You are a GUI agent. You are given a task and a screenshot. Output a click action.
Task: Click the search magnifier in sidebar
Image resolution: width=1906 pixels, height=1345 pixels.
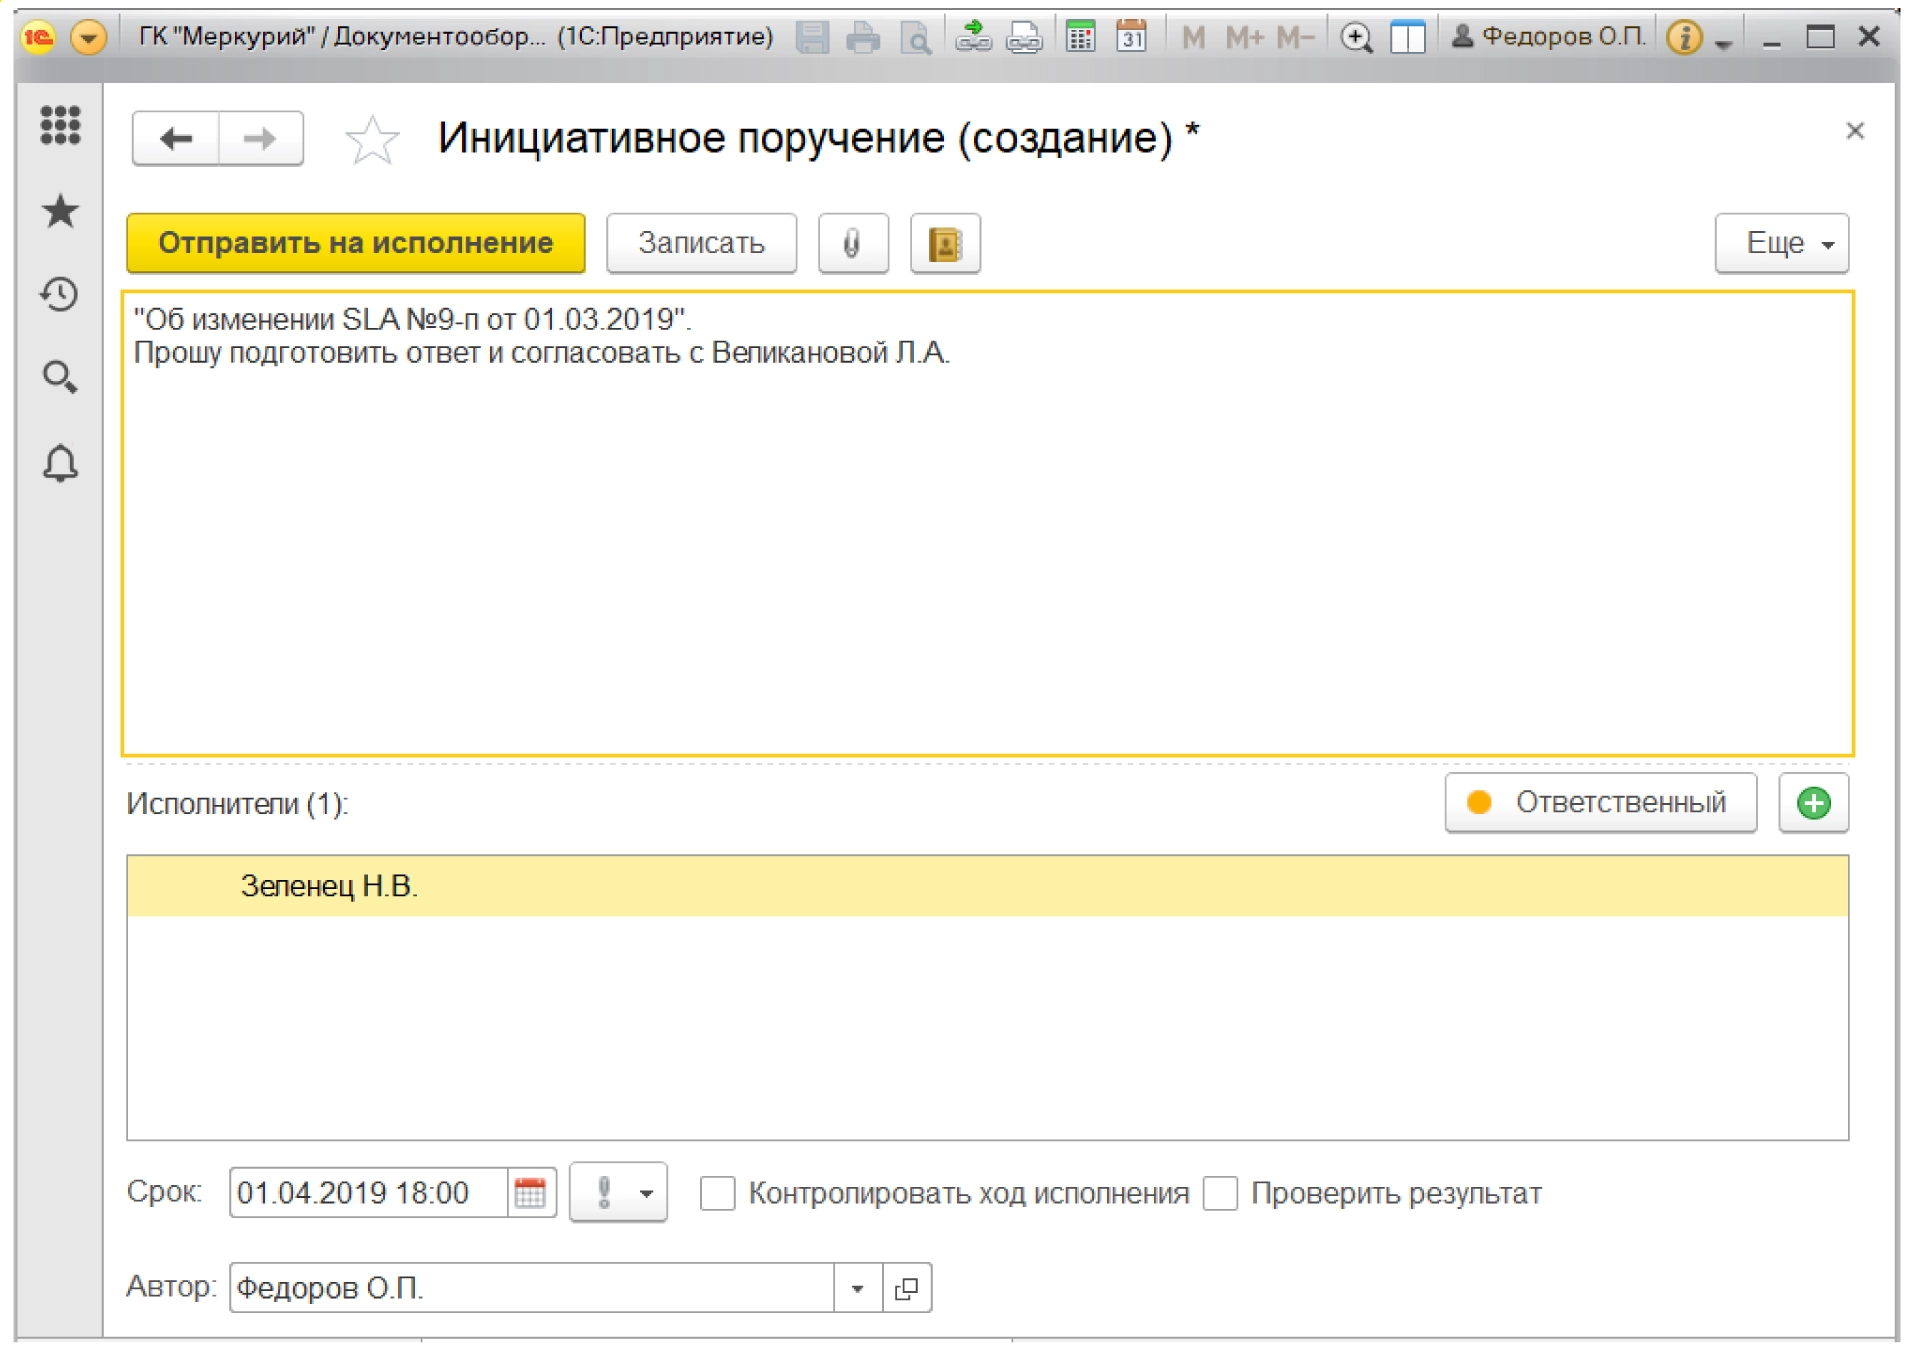[60, 377]
